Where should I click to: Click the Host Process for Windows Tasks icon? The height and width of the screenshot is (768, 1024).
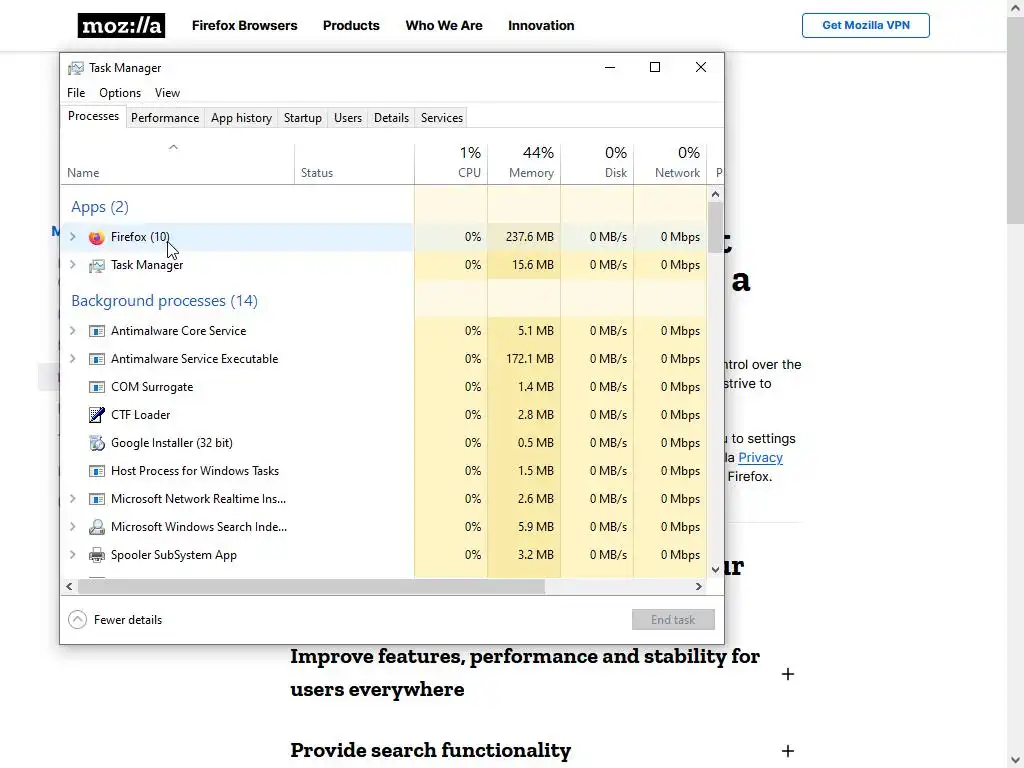[97, 471]
